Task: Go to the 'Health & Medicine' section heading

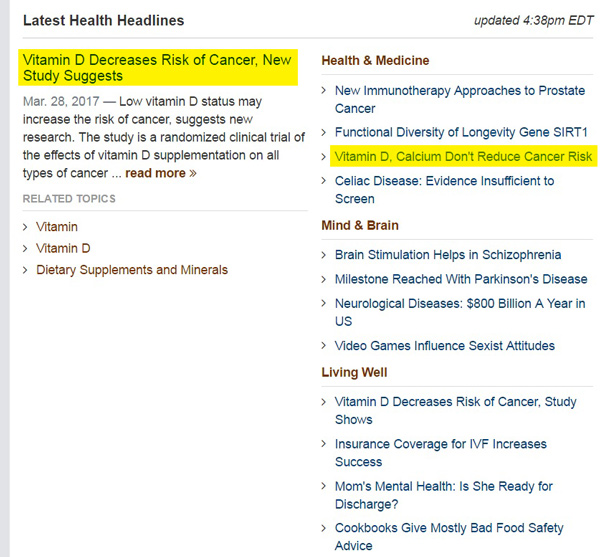Action: point(375,61)
